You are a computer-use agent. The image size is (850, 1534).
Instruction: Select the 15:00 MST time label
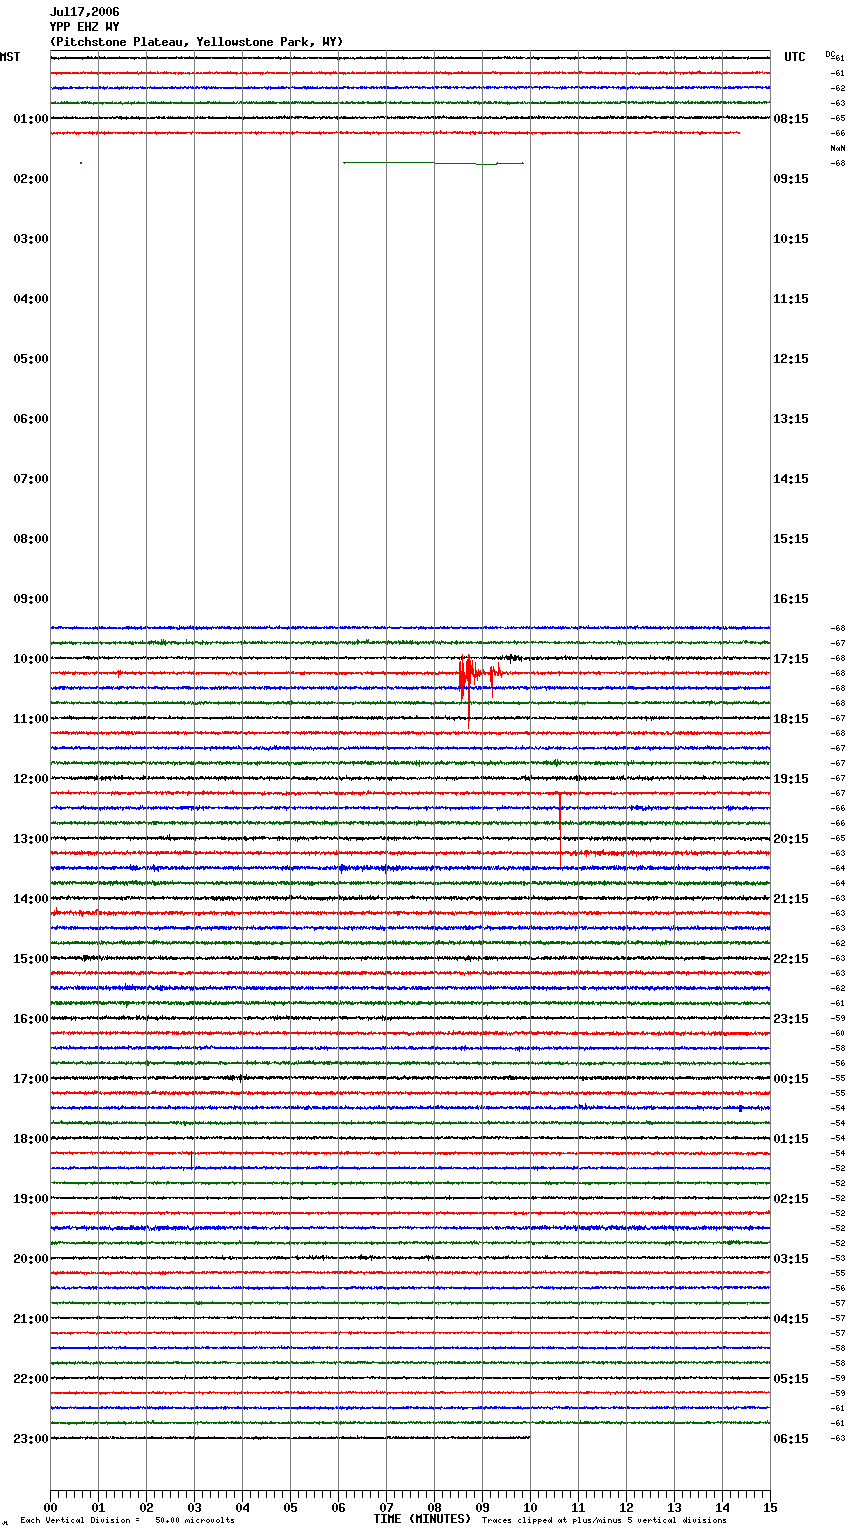click(x=31, y=959)
